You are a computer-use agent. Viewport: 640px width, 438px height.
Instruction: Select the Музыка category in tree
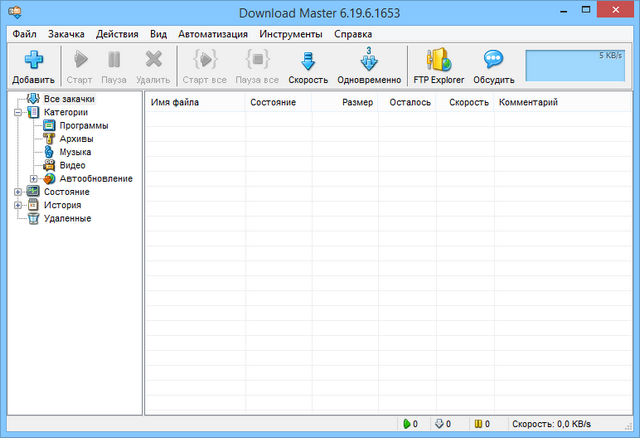[76, 152]
